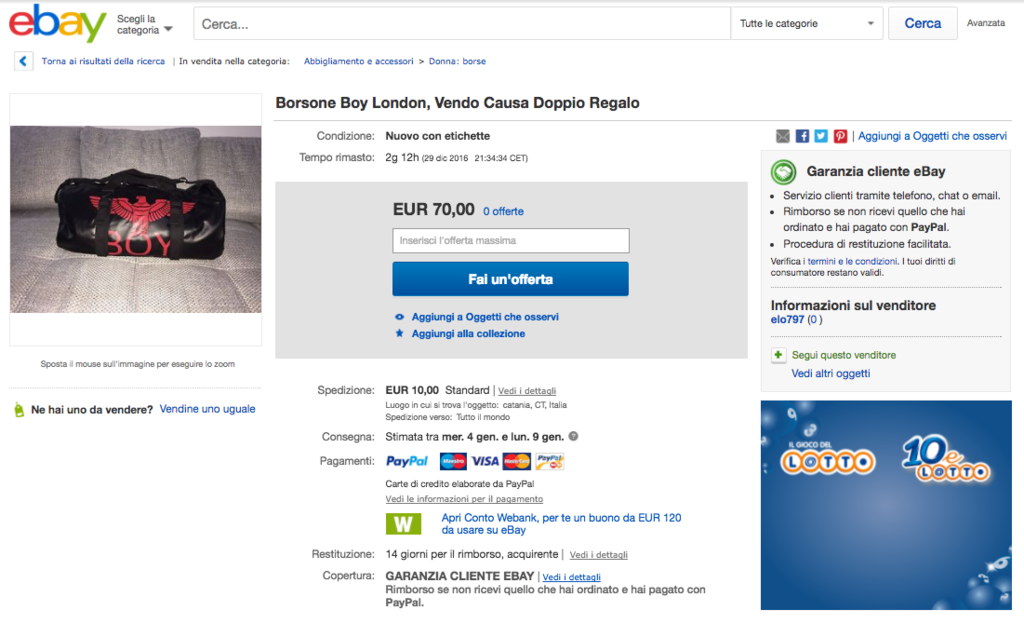Click the green Webank W icon
Screen dimensions: 1024x624
[x=403, y=523]
